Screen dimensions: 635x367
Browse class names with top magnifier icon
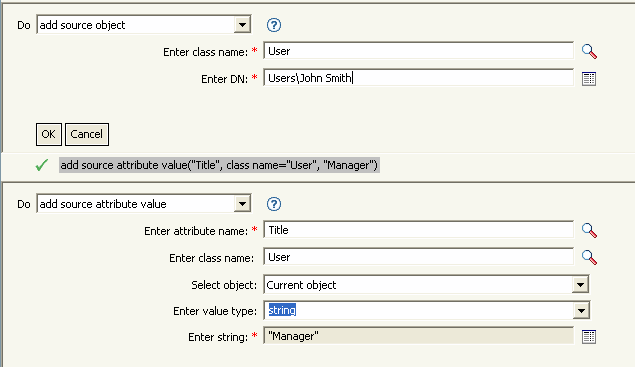589,51
